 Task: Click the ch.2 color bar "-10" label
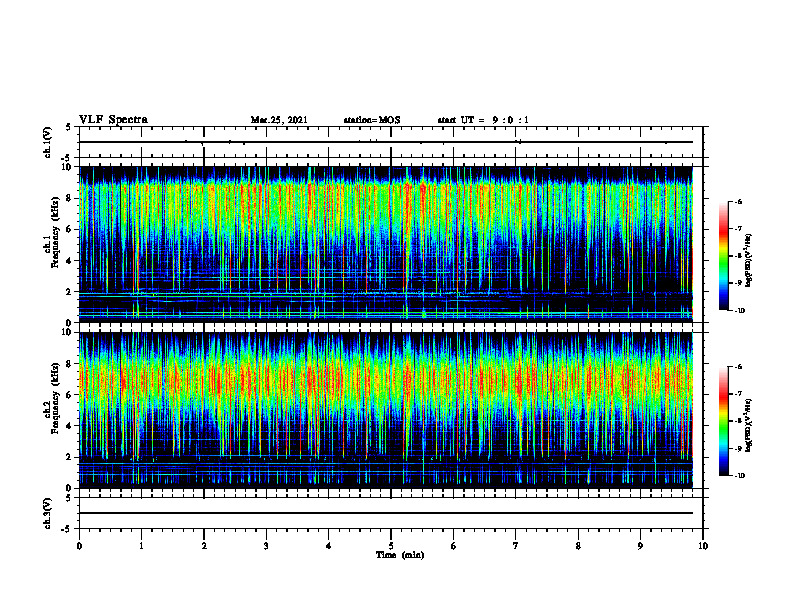740,476
